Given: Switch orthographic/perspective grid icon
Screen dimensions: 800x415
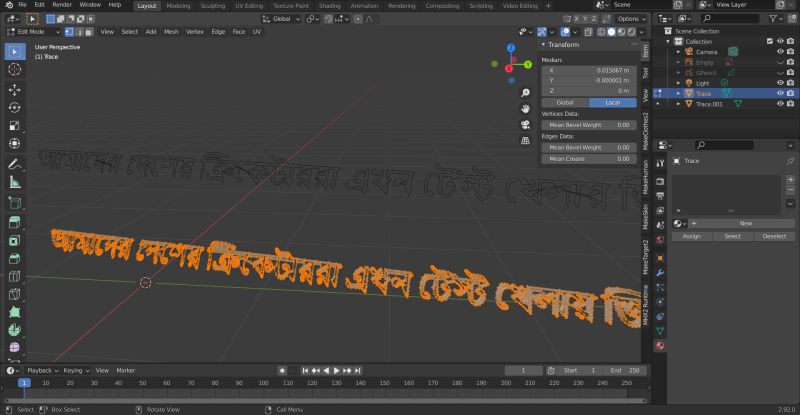Looking at the screenshot, I should 525,140.
